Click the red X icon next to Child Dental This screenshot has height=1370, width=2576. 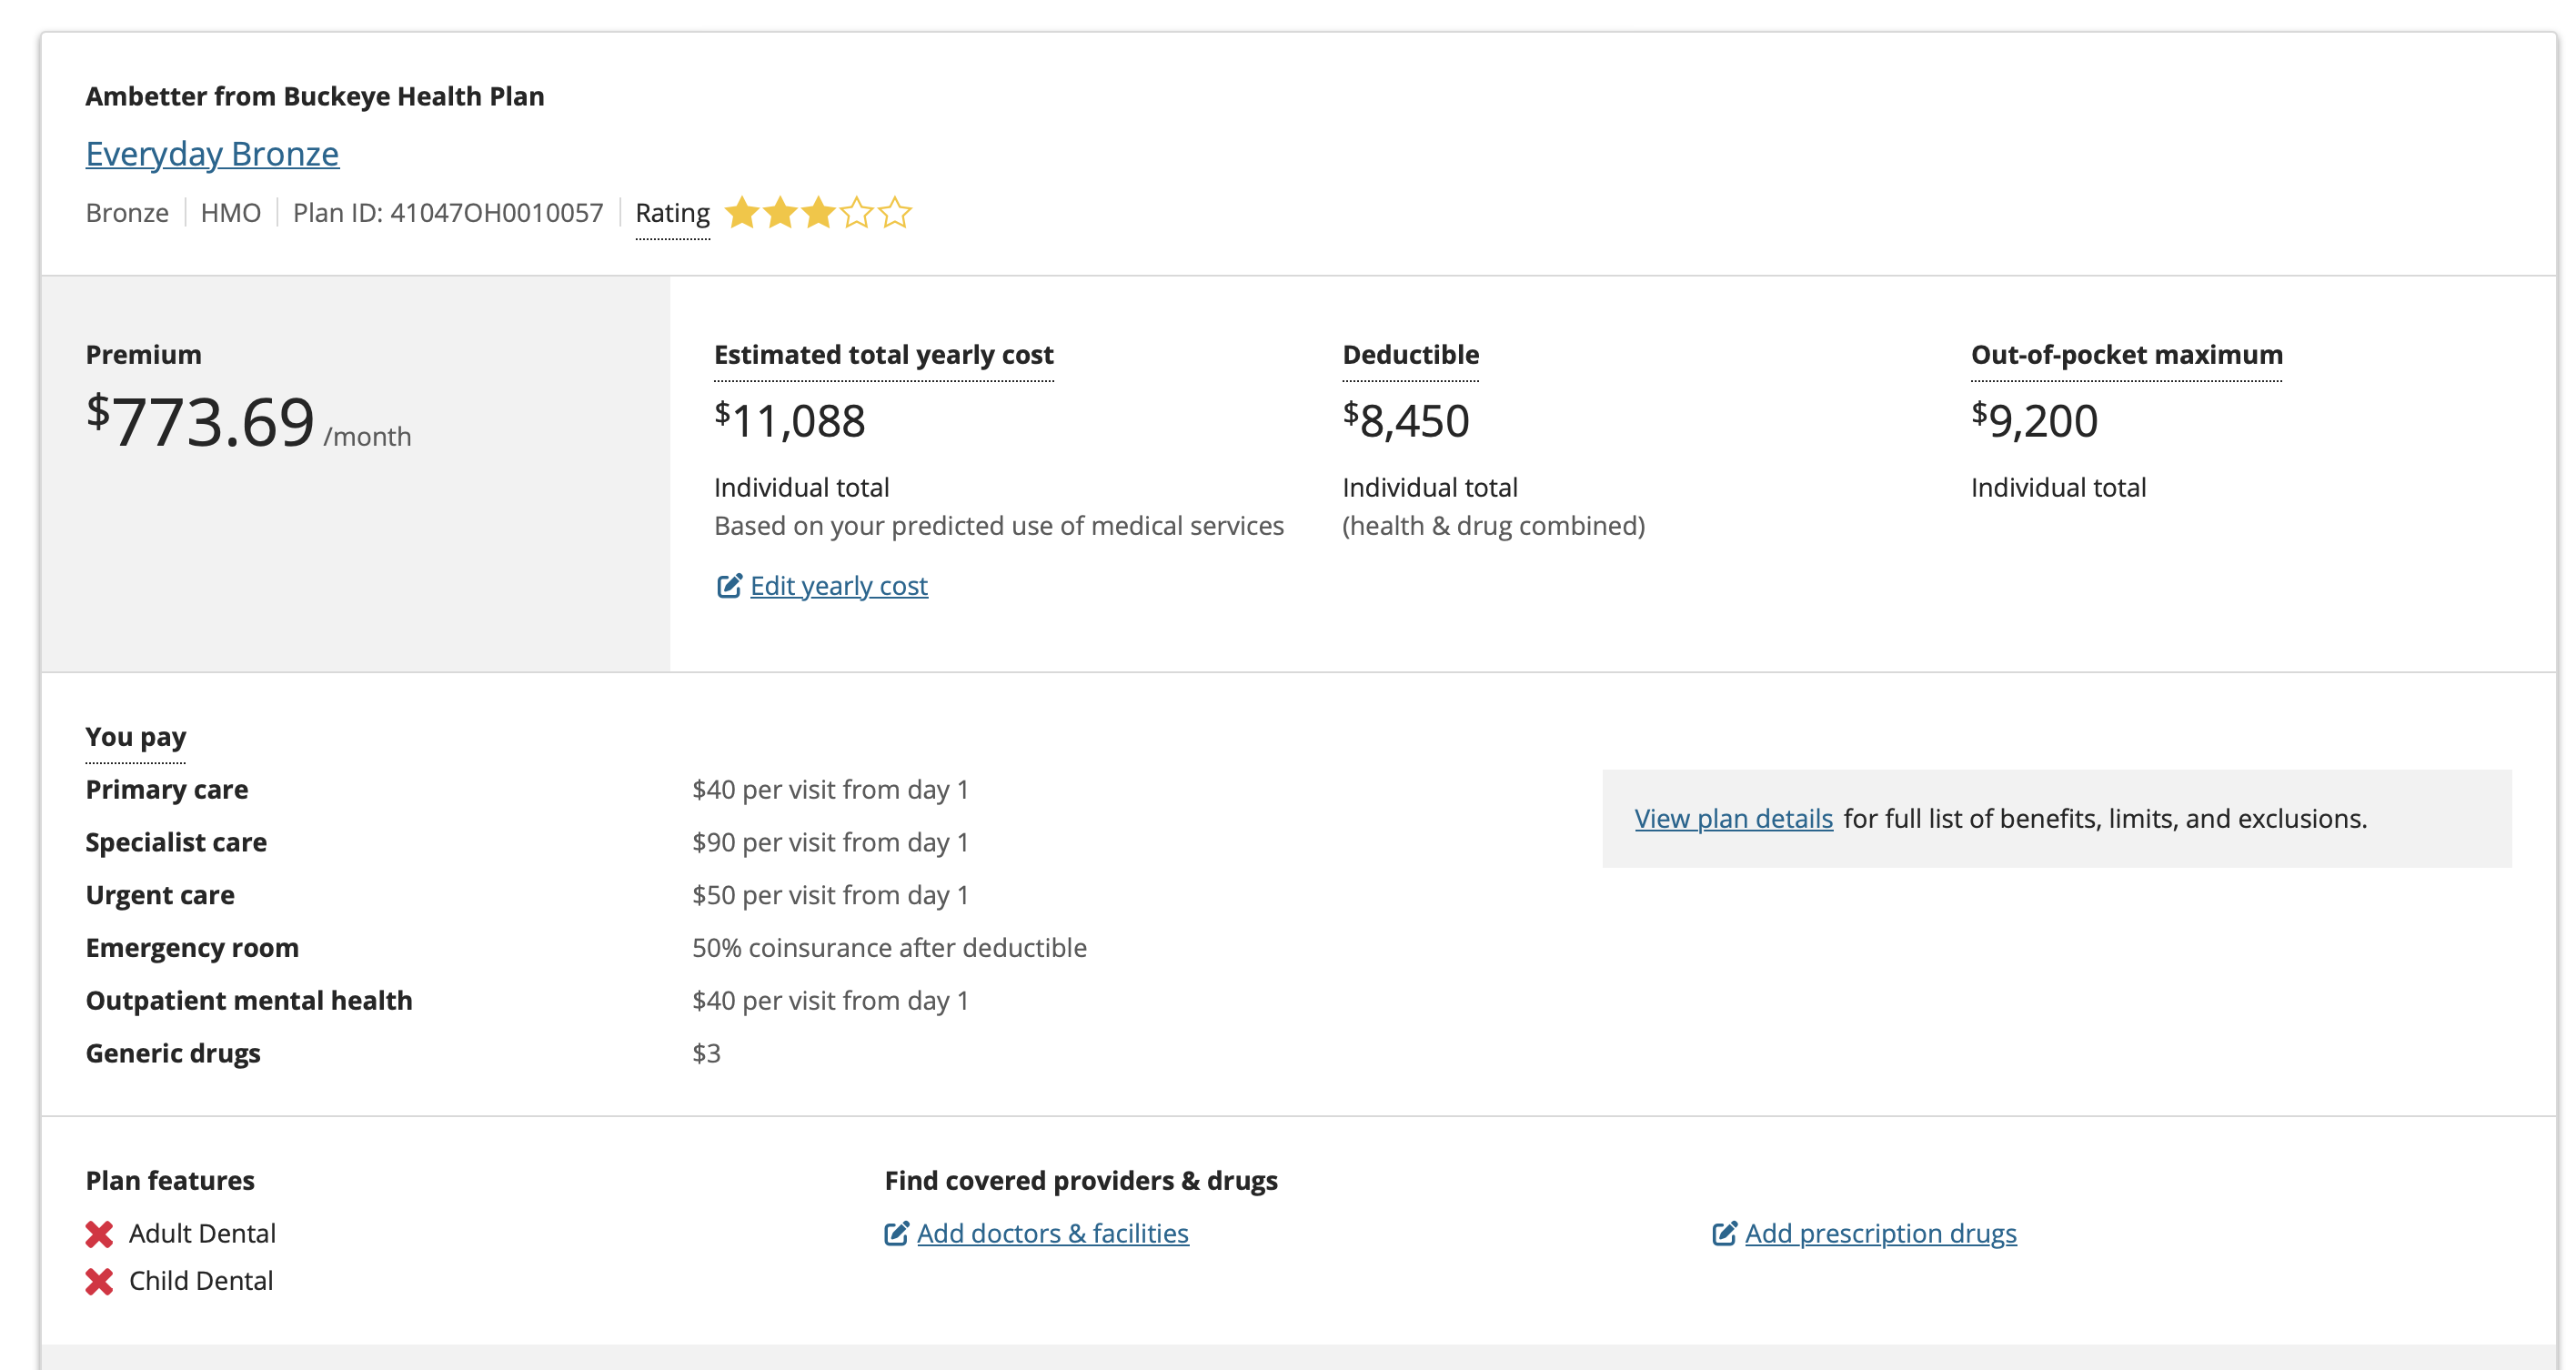99,1281
